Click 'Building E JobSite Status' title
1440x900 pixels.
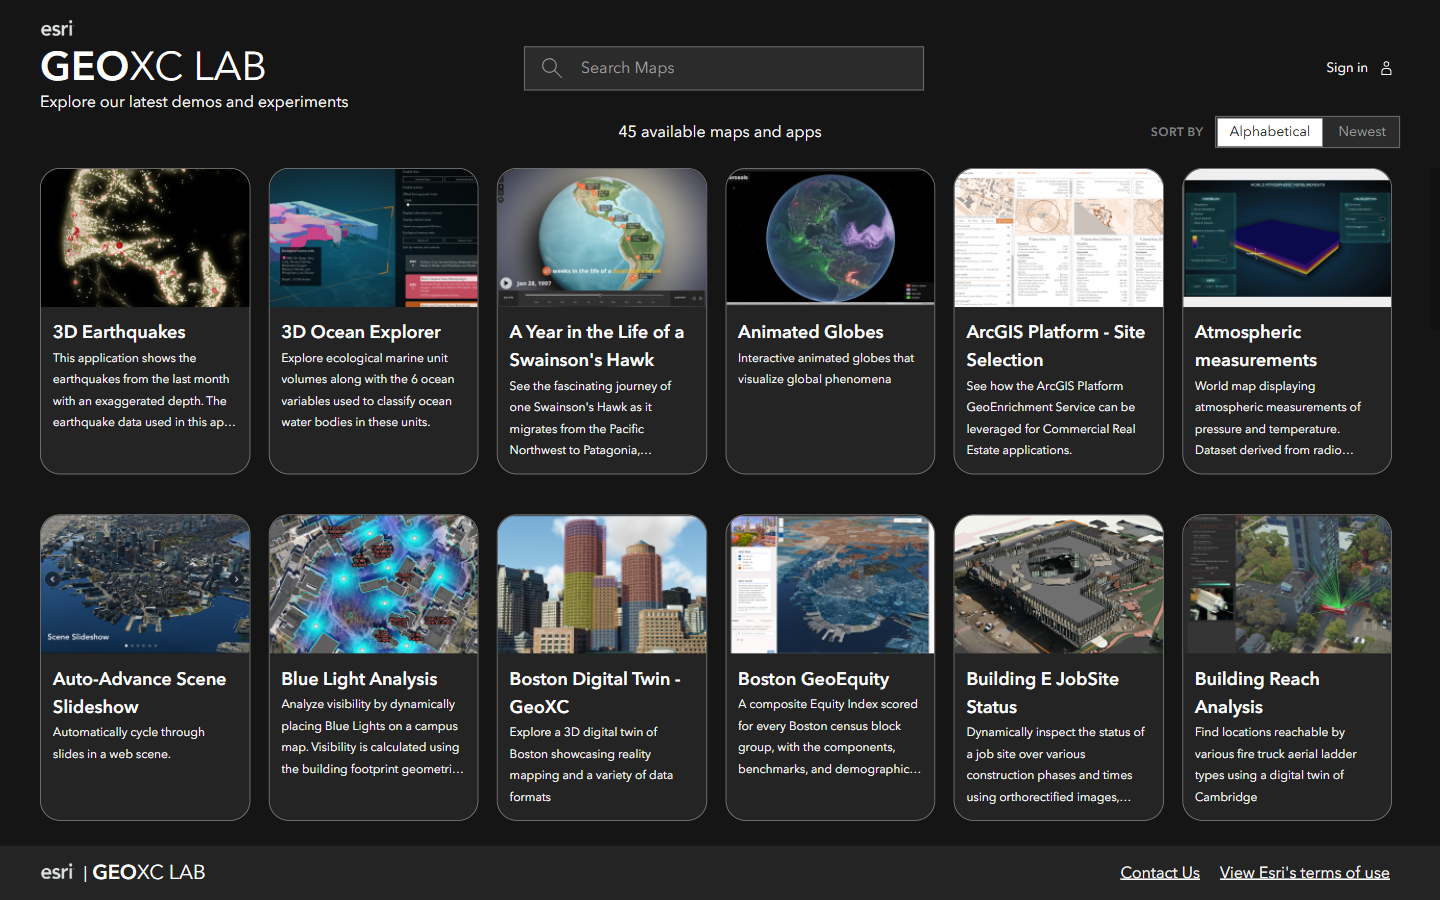tap(1043, 693)
